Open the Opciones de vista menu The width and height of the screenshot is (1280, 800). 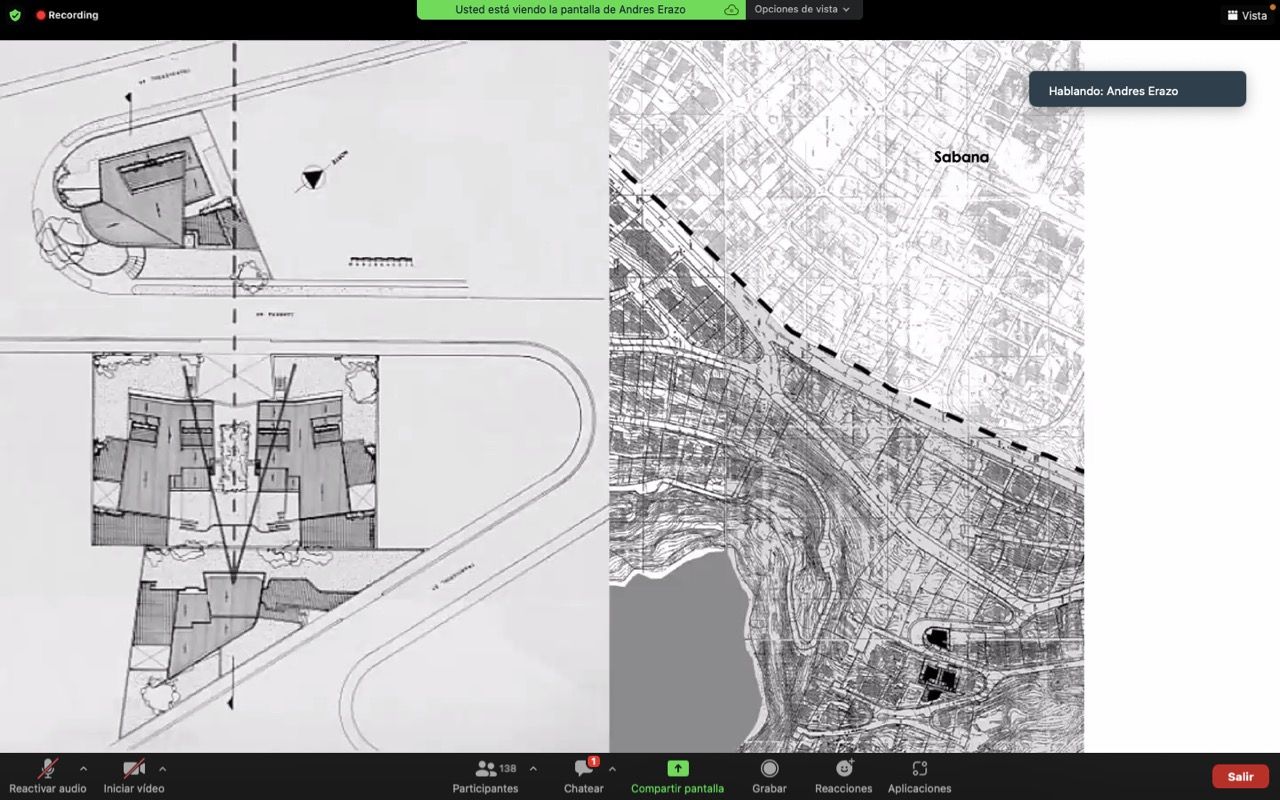click(x=802, y=9)
